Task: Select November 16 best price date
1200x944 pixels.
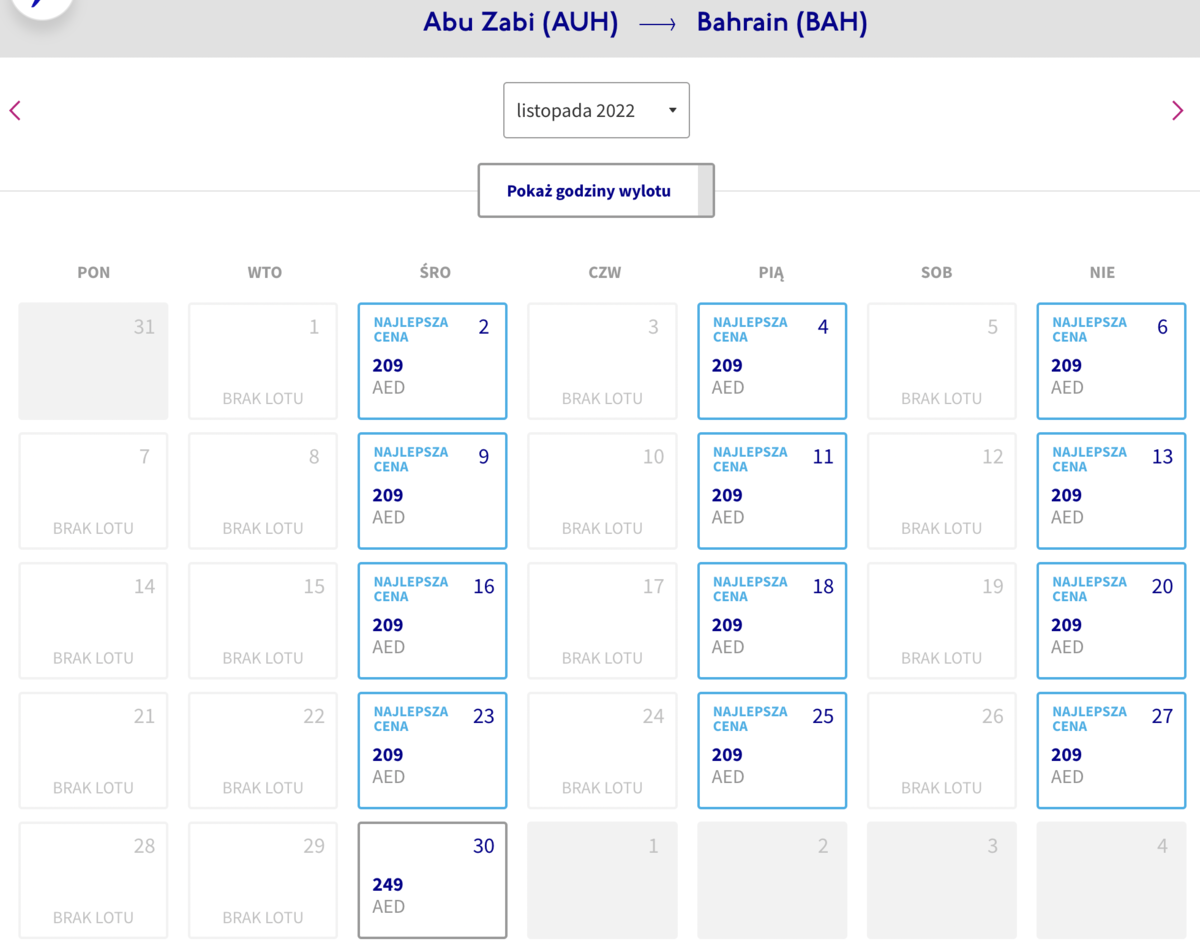Action: [x=432, y=621]
